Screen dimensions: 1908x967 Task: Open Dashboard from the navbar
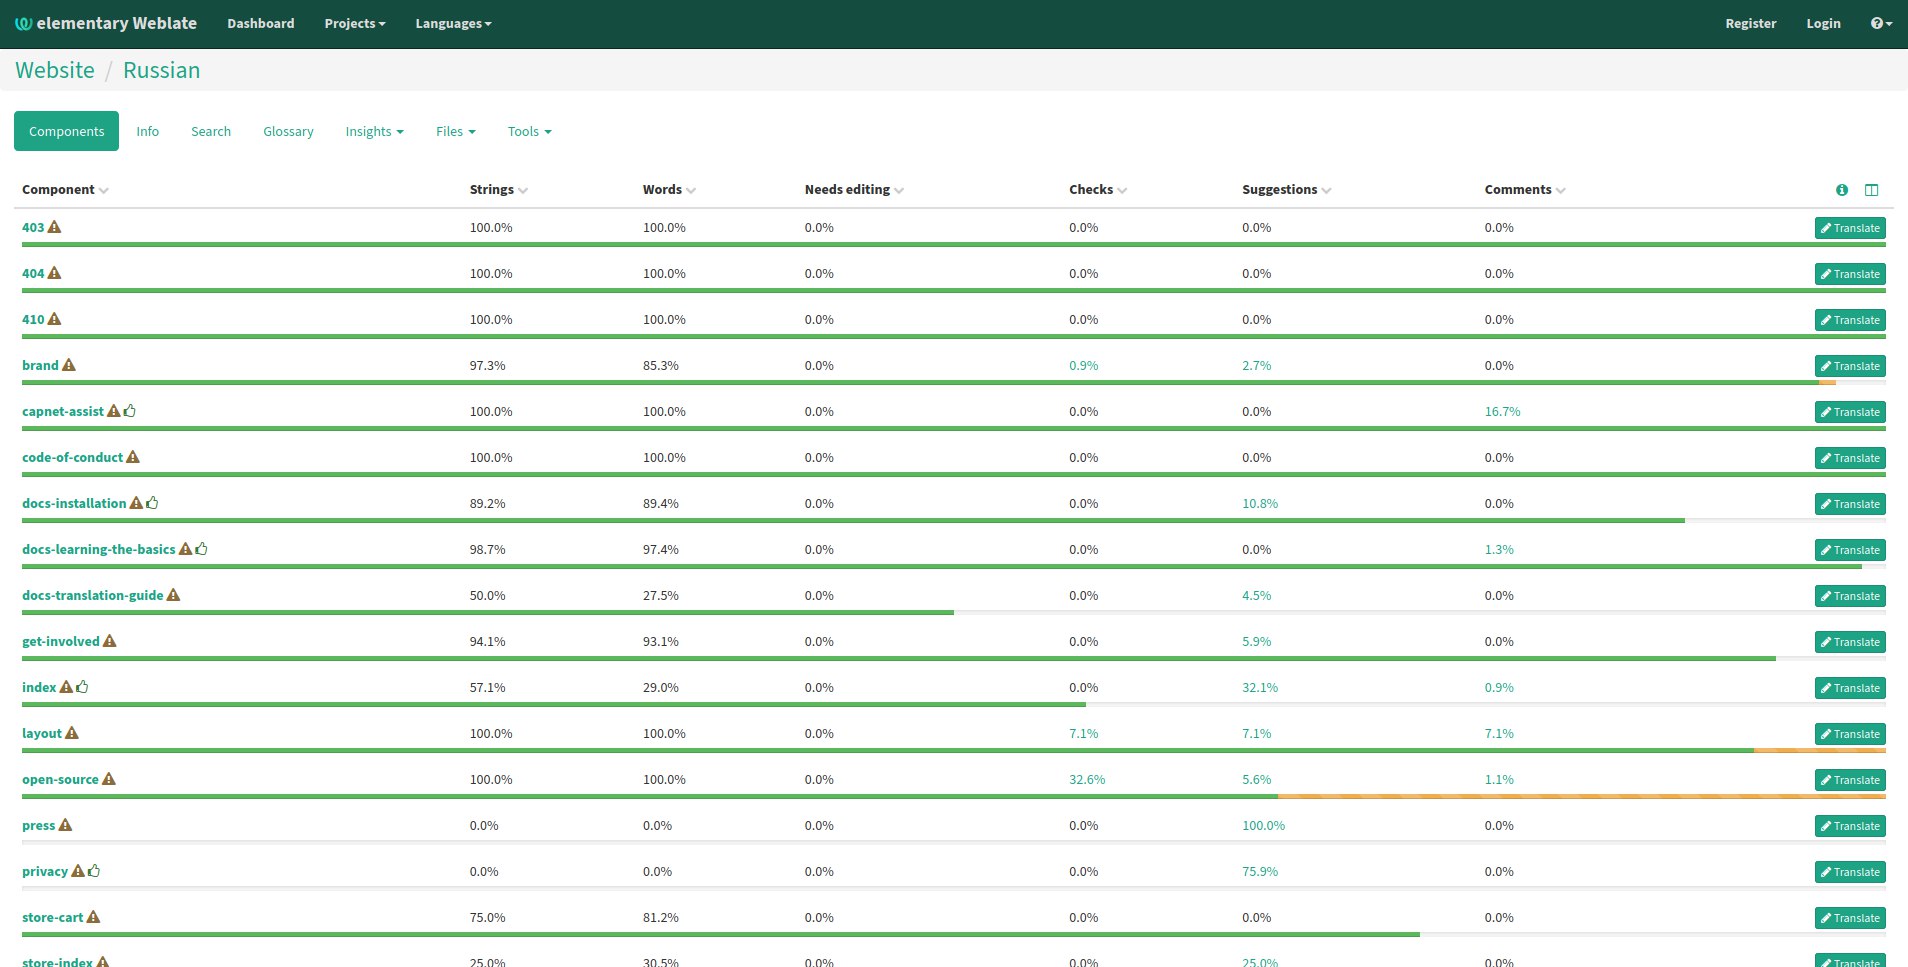pos(260,23)
